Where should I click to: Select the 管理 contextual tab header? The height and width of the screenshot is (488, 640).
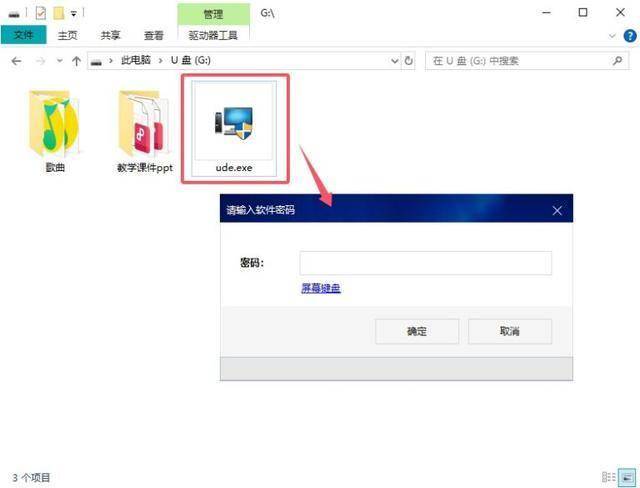pos(213,15)
